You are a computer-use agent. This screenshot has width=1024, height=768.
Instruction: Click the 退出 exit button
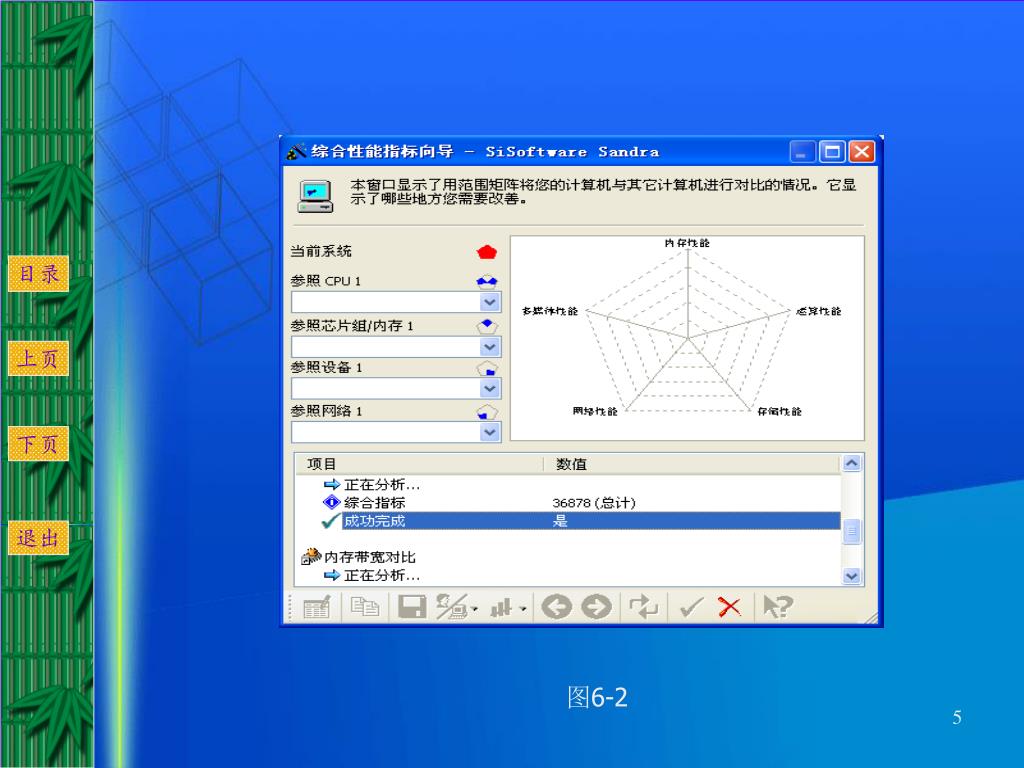point(38,538)
